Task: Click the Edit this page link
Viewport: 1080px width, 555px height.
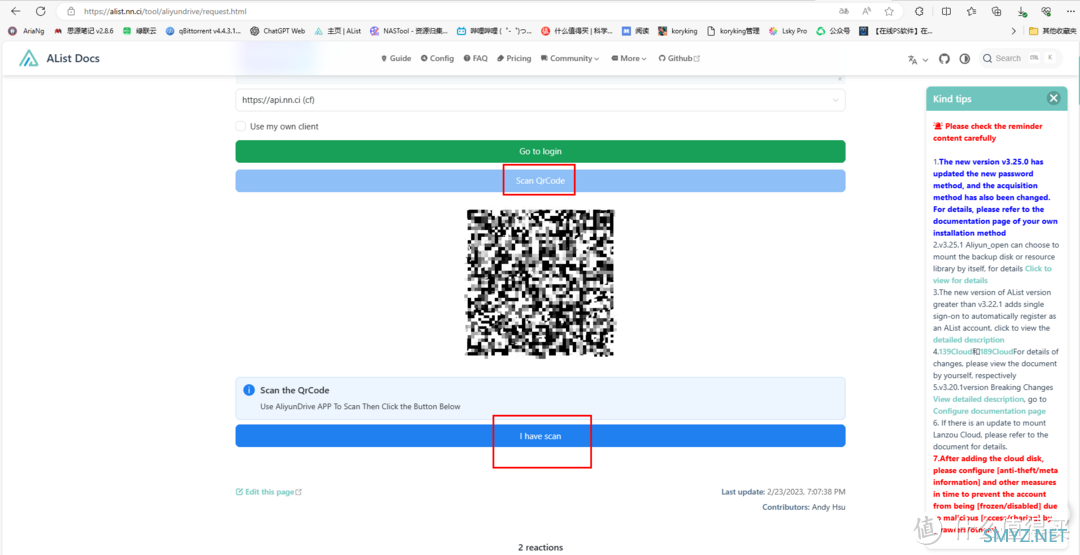Action: pyautogui.click(x=268, y=492)
